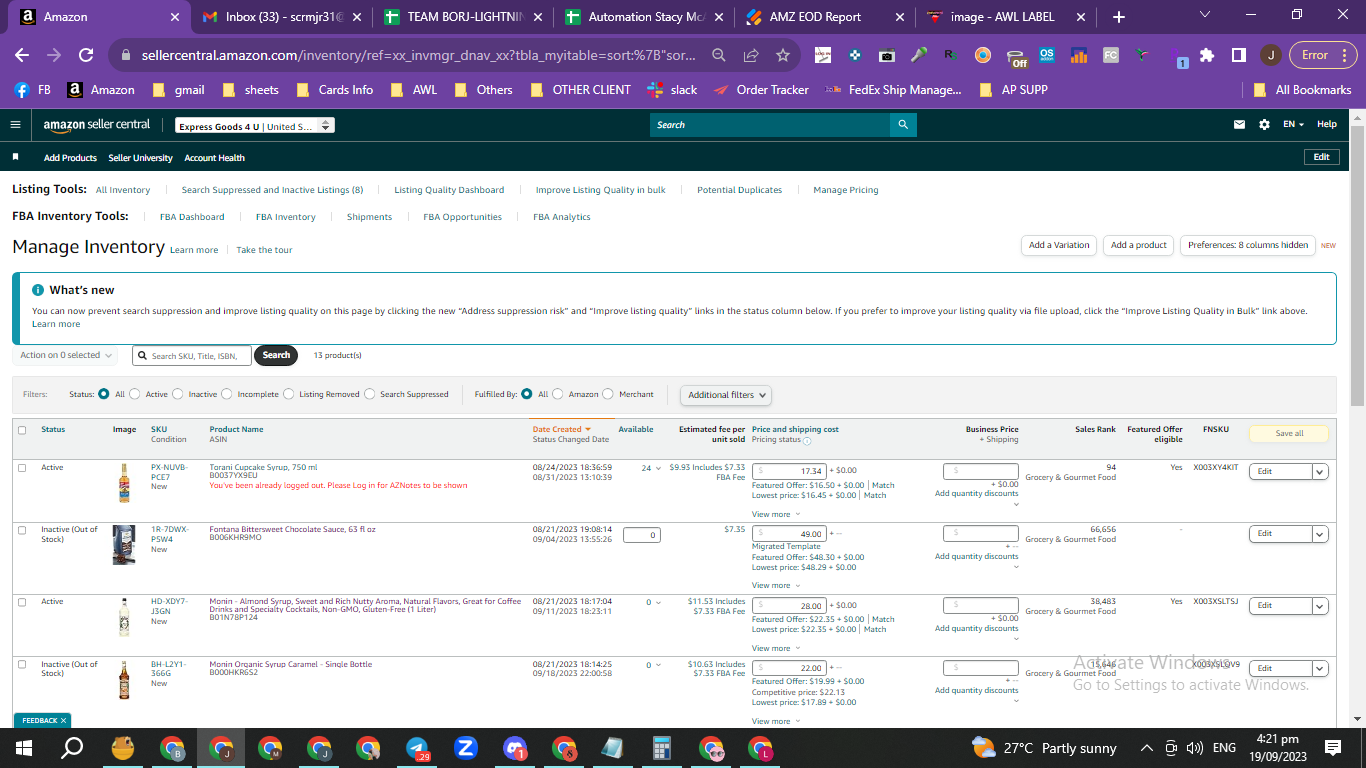
Task: Check the Torani Cupcake Syrup row checkbox
Action: click(22, 468)
